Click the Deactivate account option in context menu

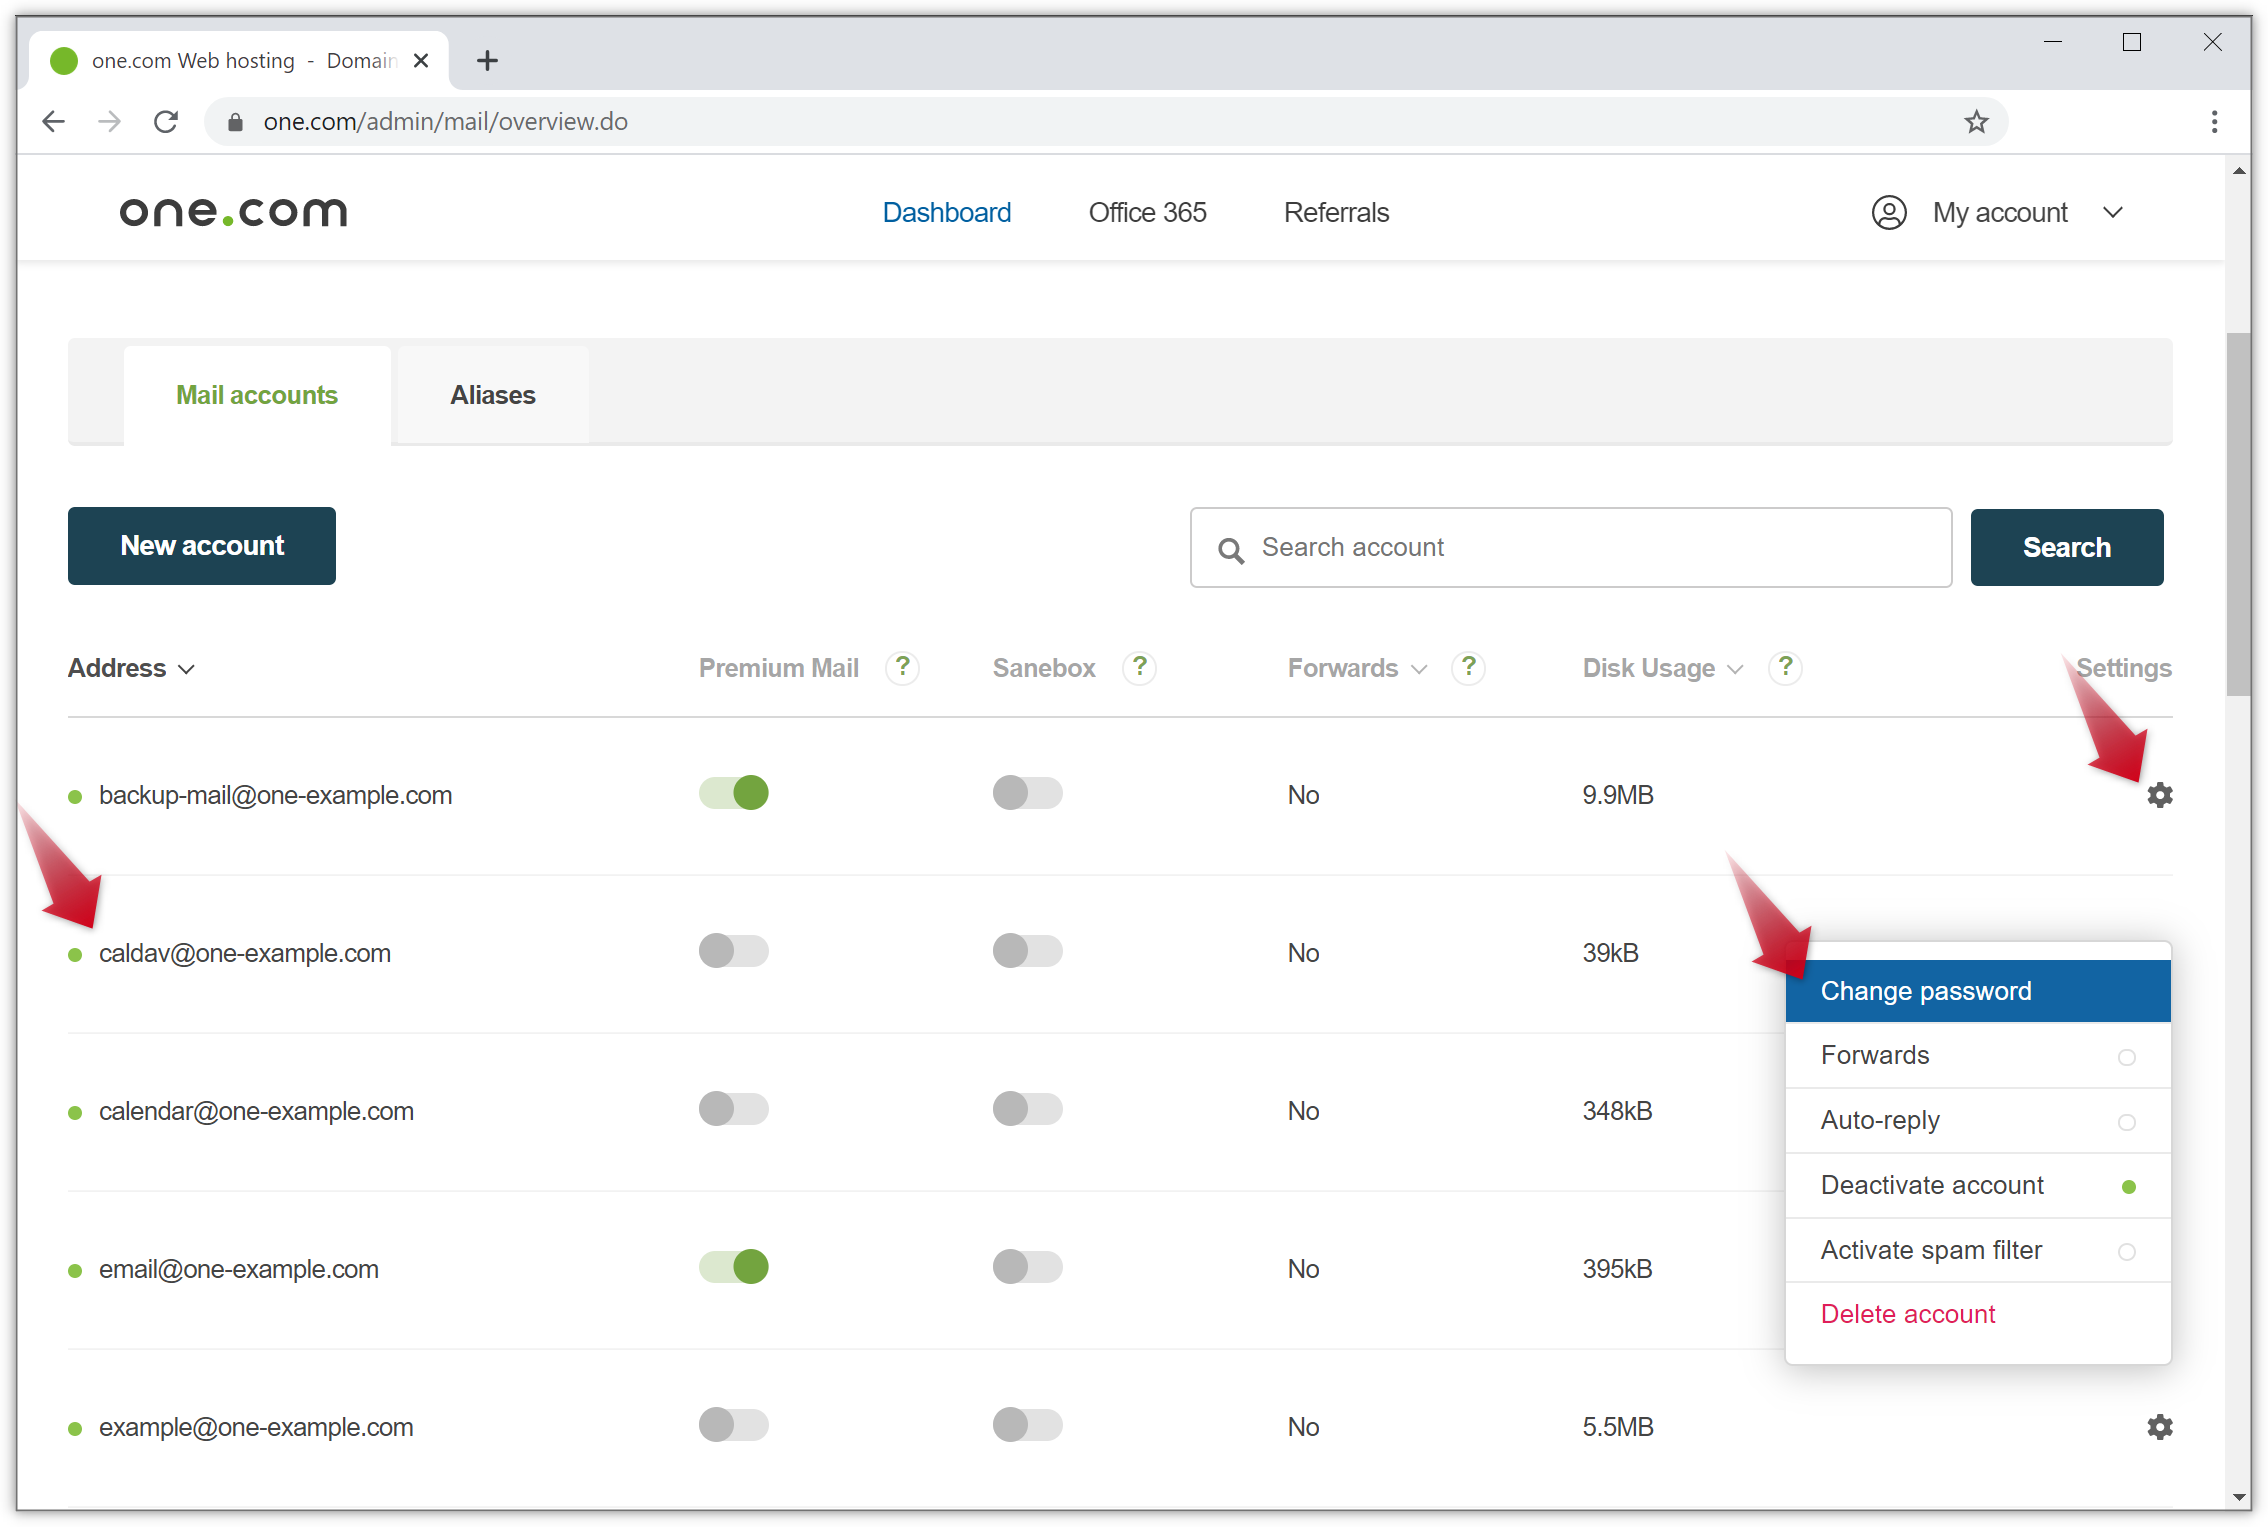pos(1932,1184)
